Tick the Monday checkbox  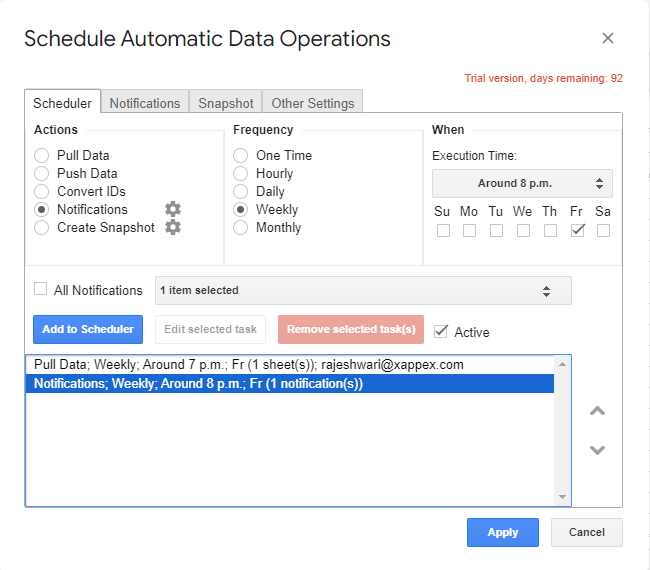[469, 230]
